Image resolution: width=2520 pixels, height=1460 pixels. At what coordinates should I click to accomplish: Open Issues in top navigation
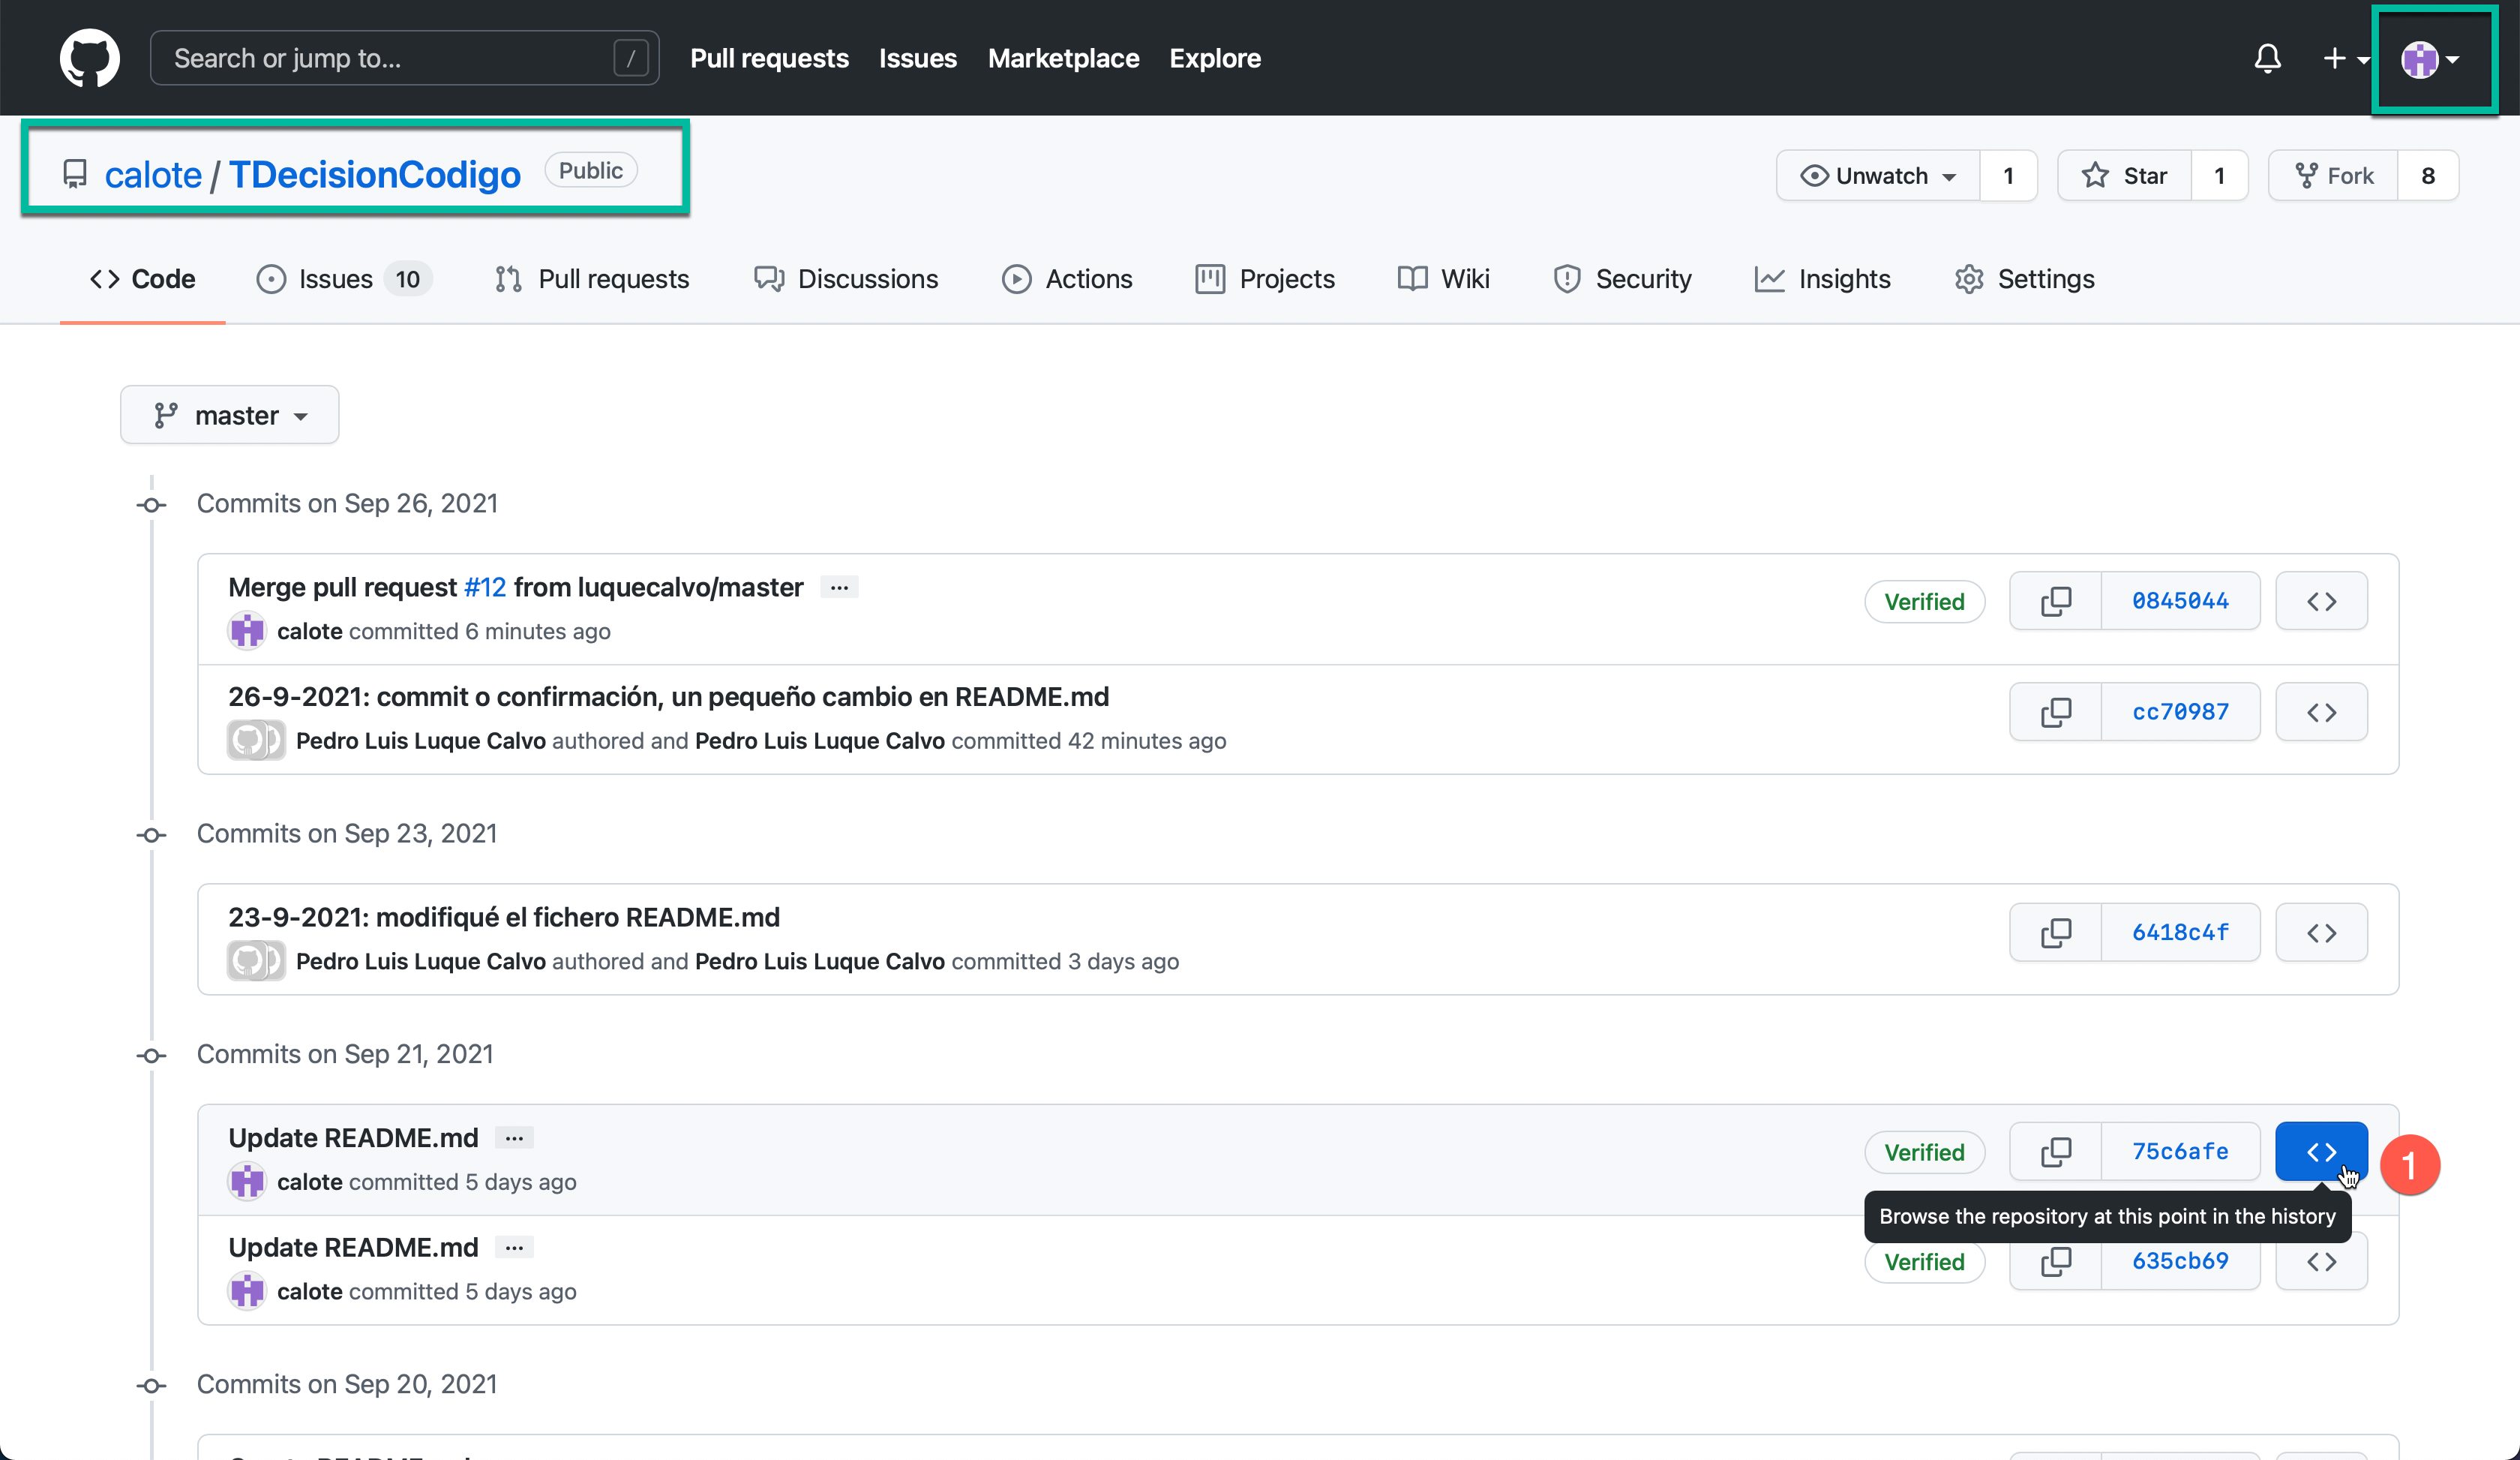click(x=917, y=58)
